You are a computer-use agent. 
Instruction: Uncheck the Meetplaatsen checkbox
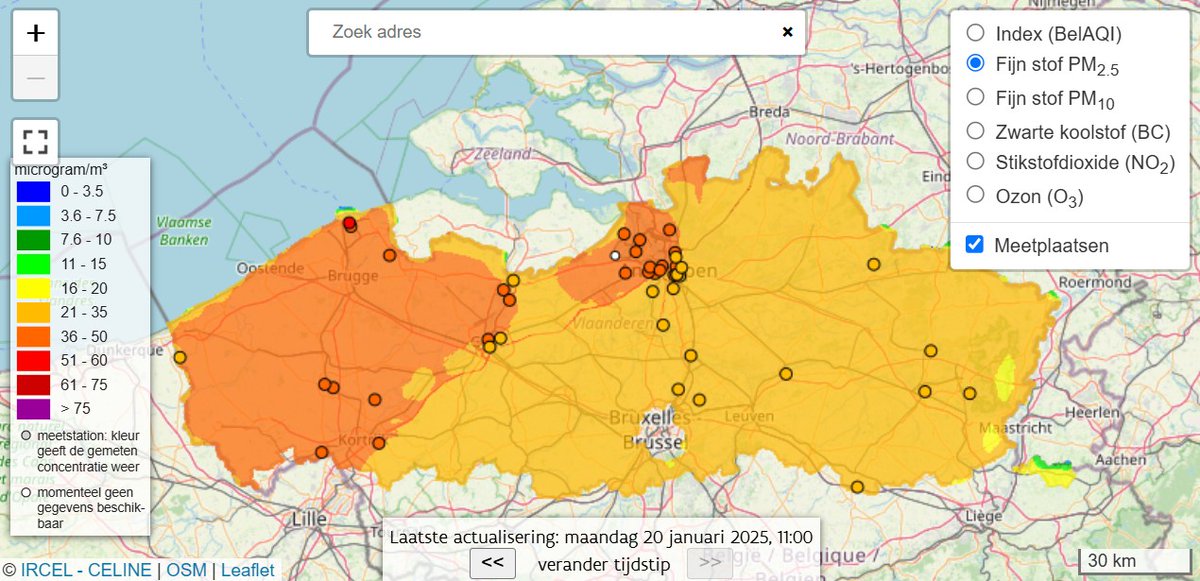(x=975, y=245)
